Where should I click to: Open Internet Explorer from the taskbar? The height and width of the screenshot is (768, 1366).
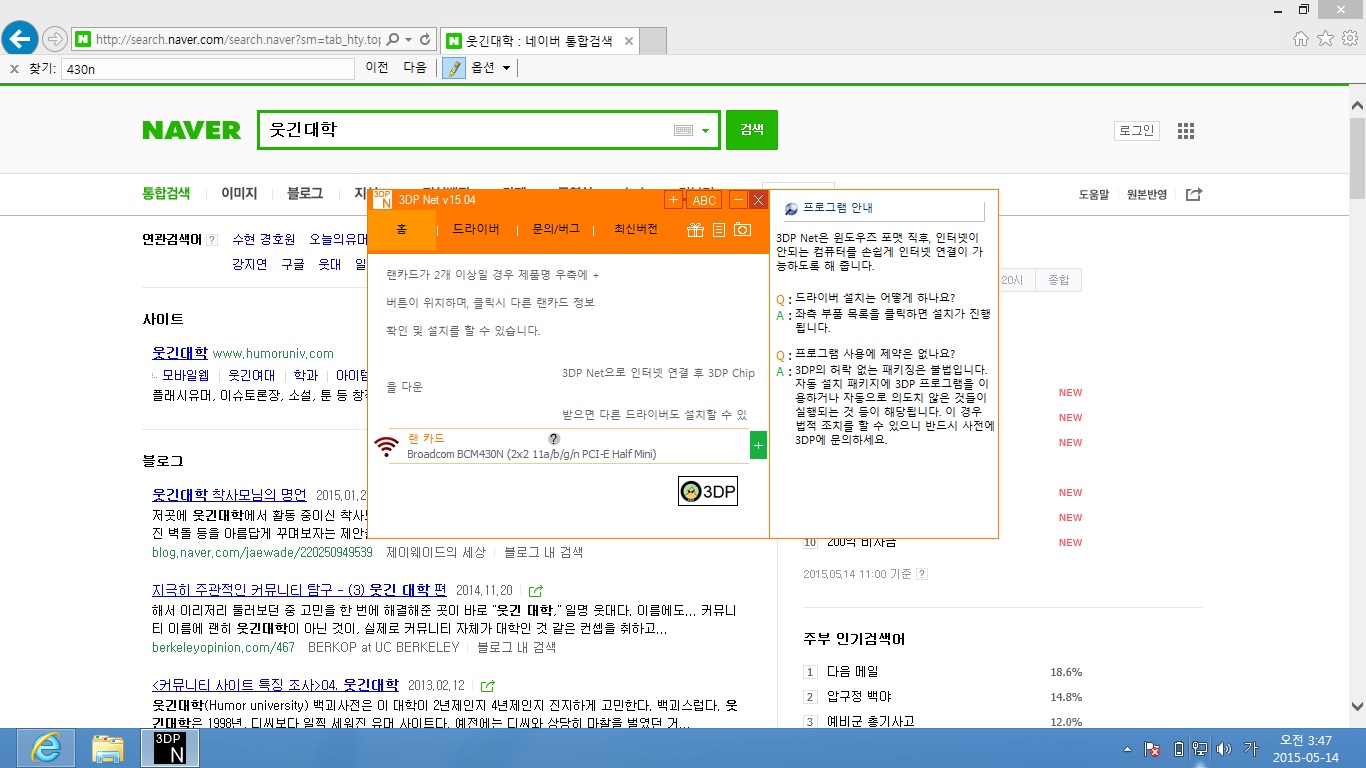click(x=45, y=748)
